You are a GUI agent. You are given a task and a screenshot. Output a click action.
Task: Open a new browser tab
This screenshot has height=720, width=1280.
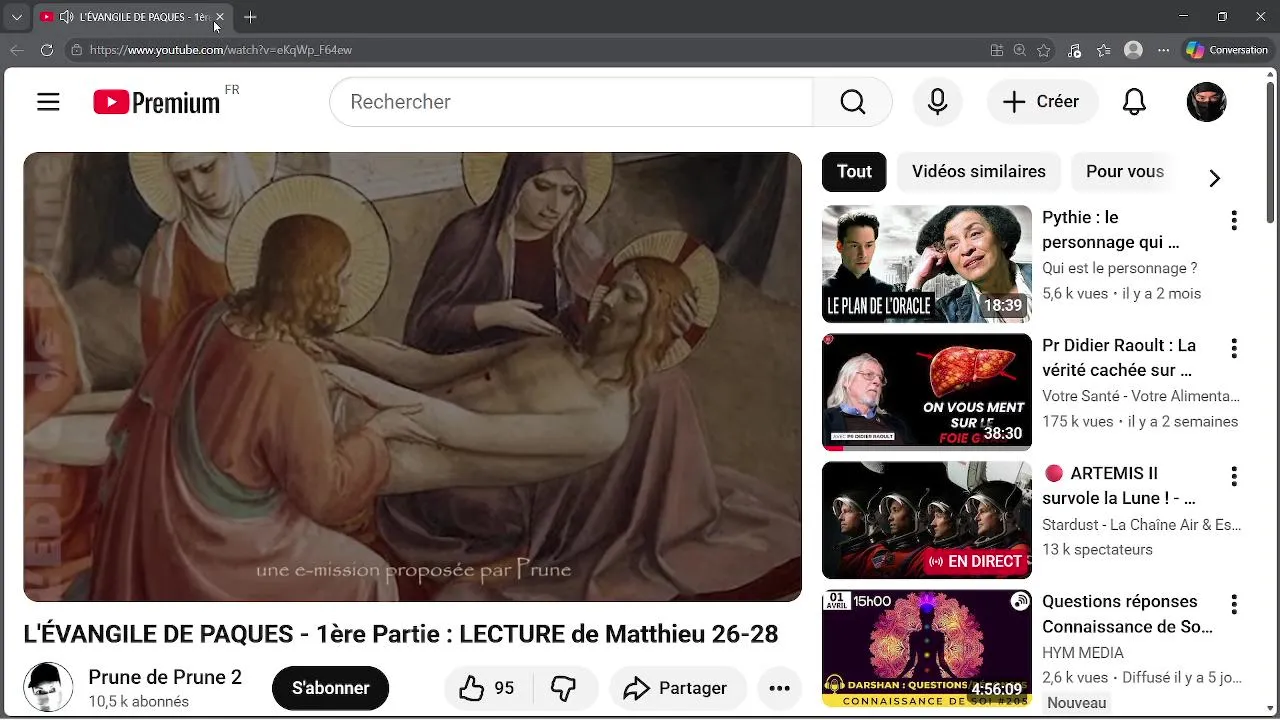(x=250, y=17)
